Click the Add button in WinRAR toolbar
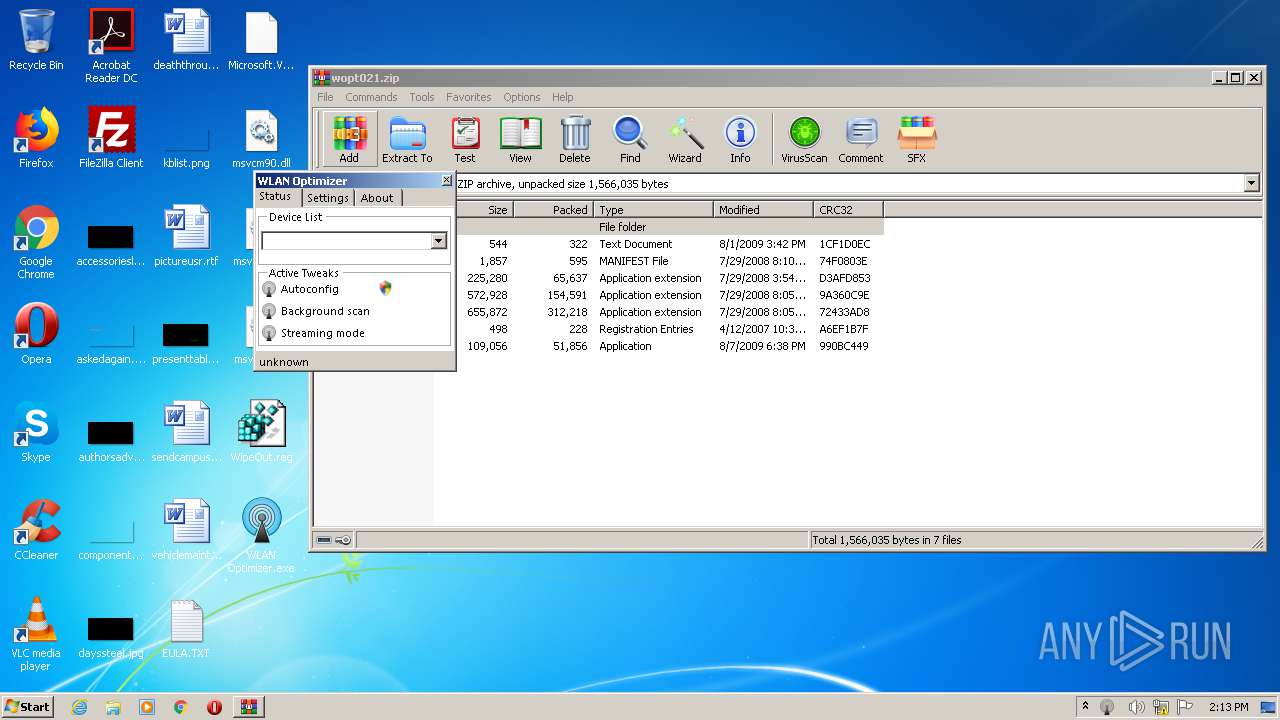 click(349, 139)
